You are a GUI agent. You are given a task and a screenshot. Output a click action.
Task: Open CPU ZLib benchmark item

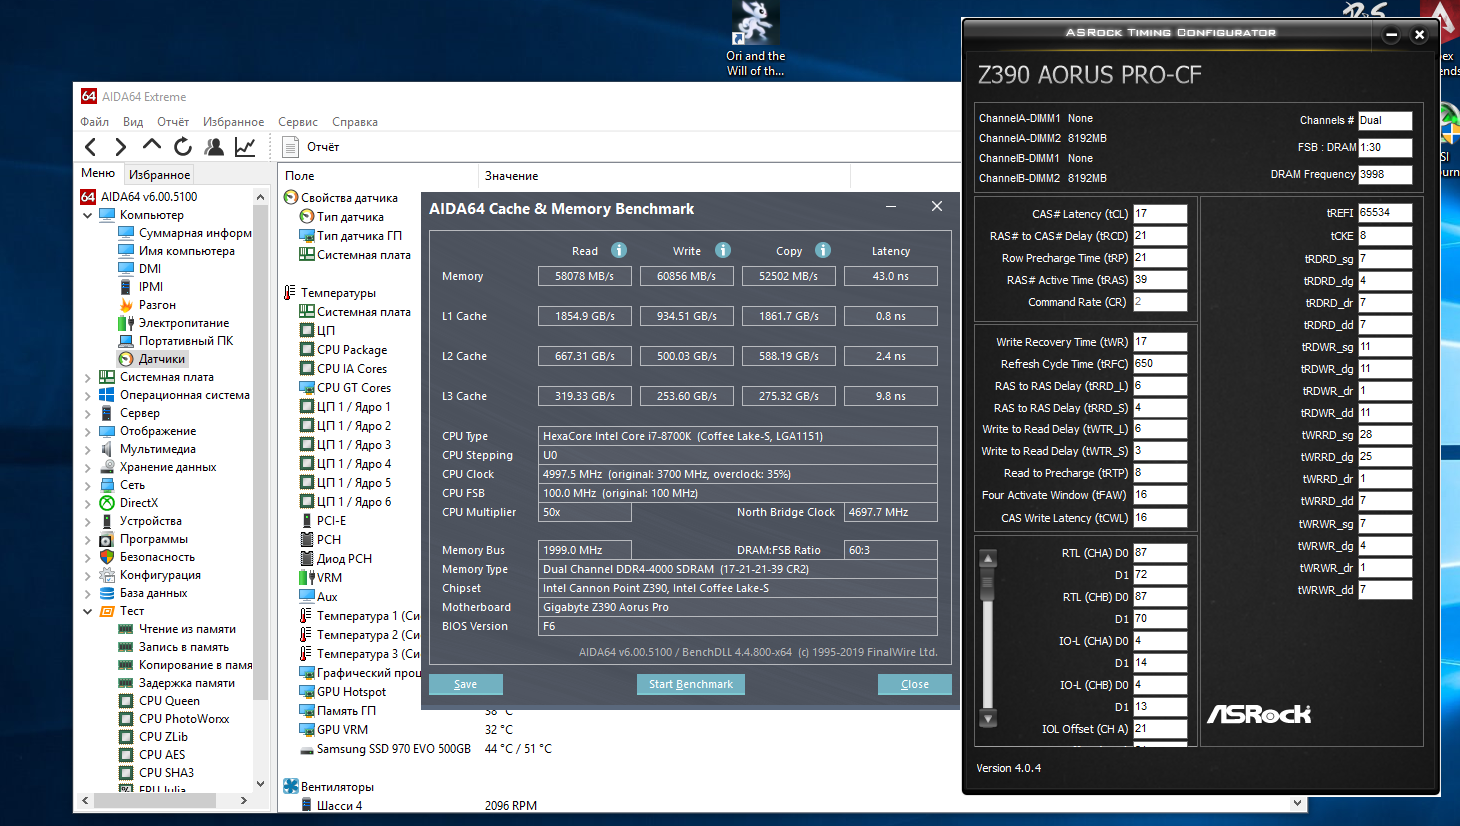tap(163, 737)
